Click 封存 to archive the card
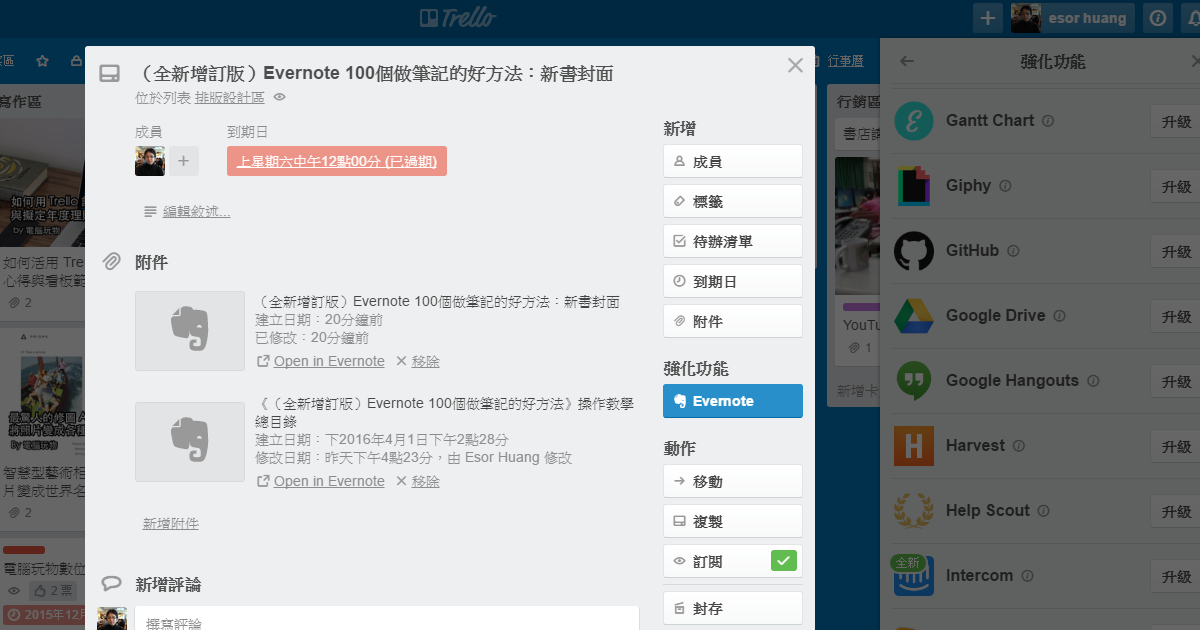Viewport: 1200px width, 630px height. [733, 608]
